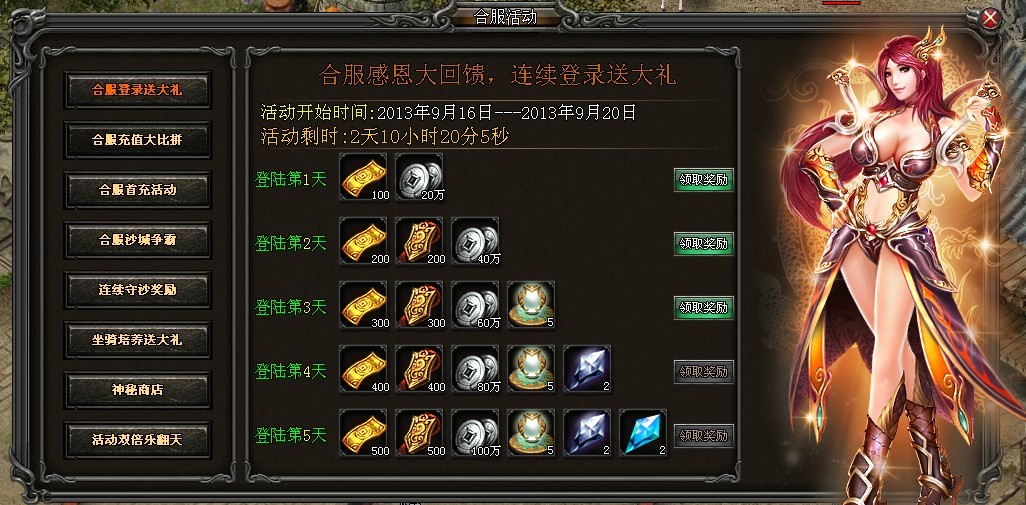Close the 合服活动 window

coord(991,19)
